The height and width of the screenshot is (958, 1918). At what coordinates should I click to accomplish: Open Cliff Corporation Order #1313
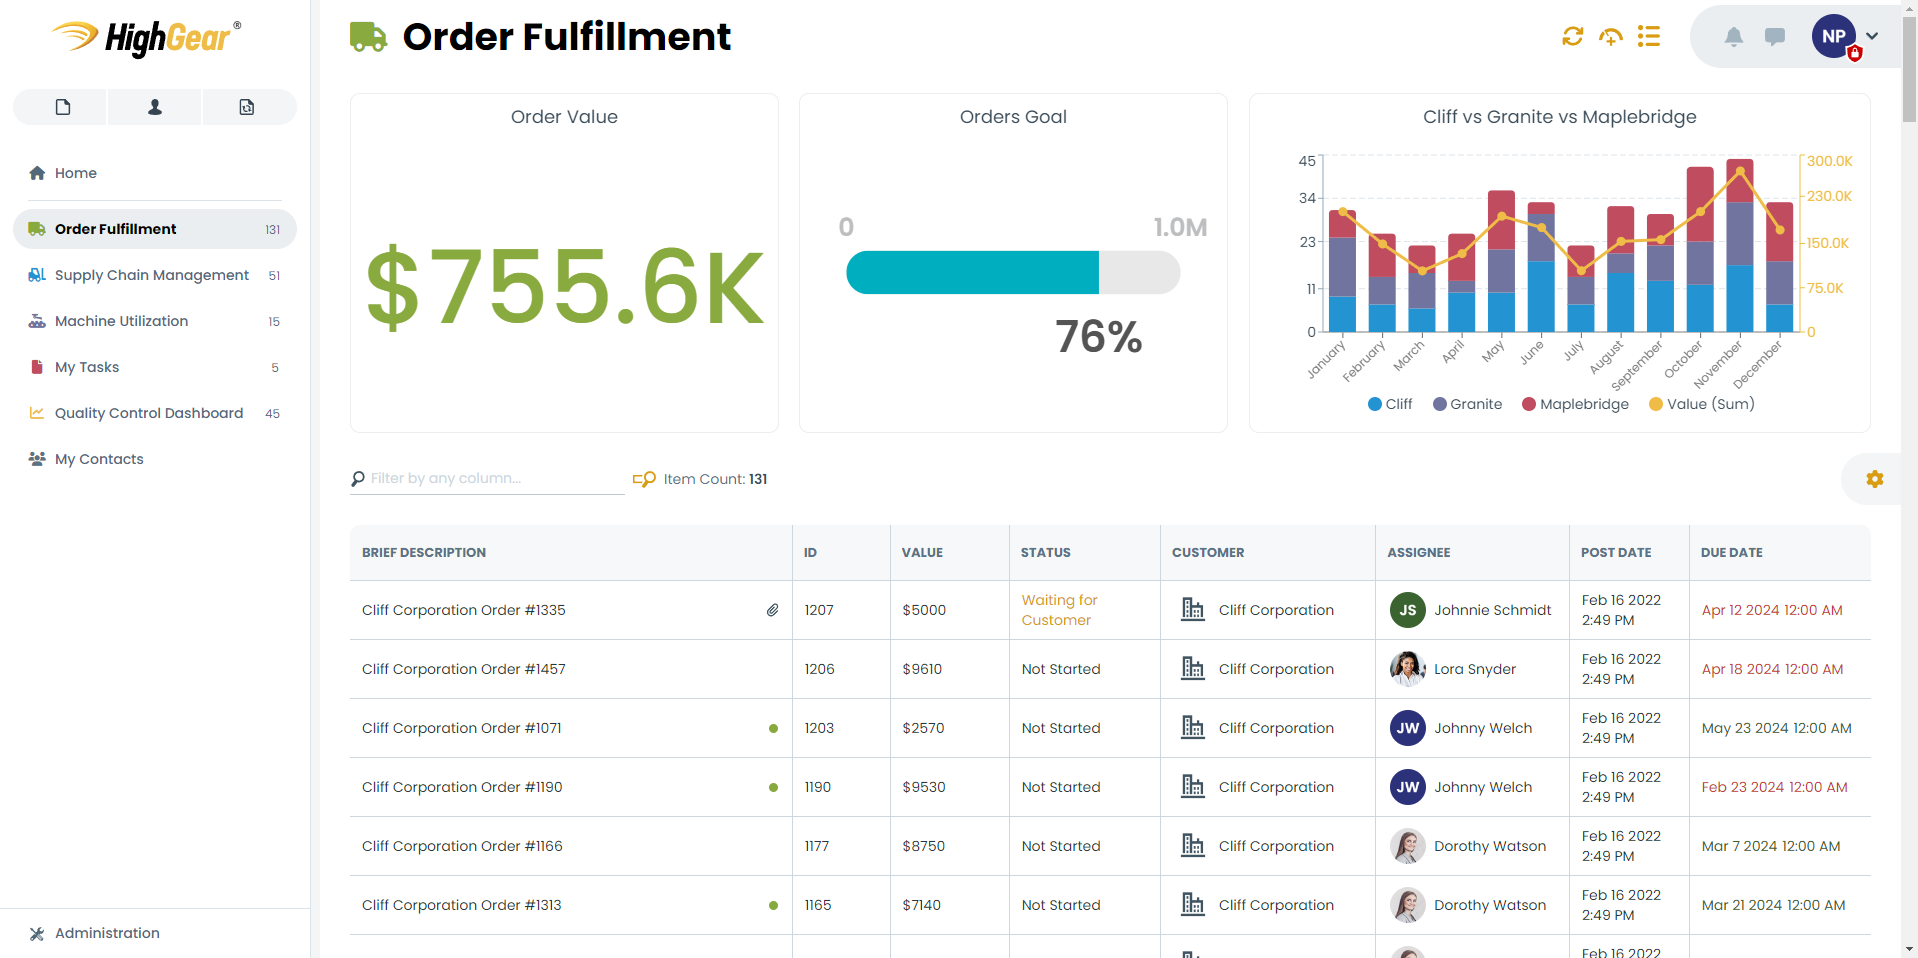tap(461, 905)
